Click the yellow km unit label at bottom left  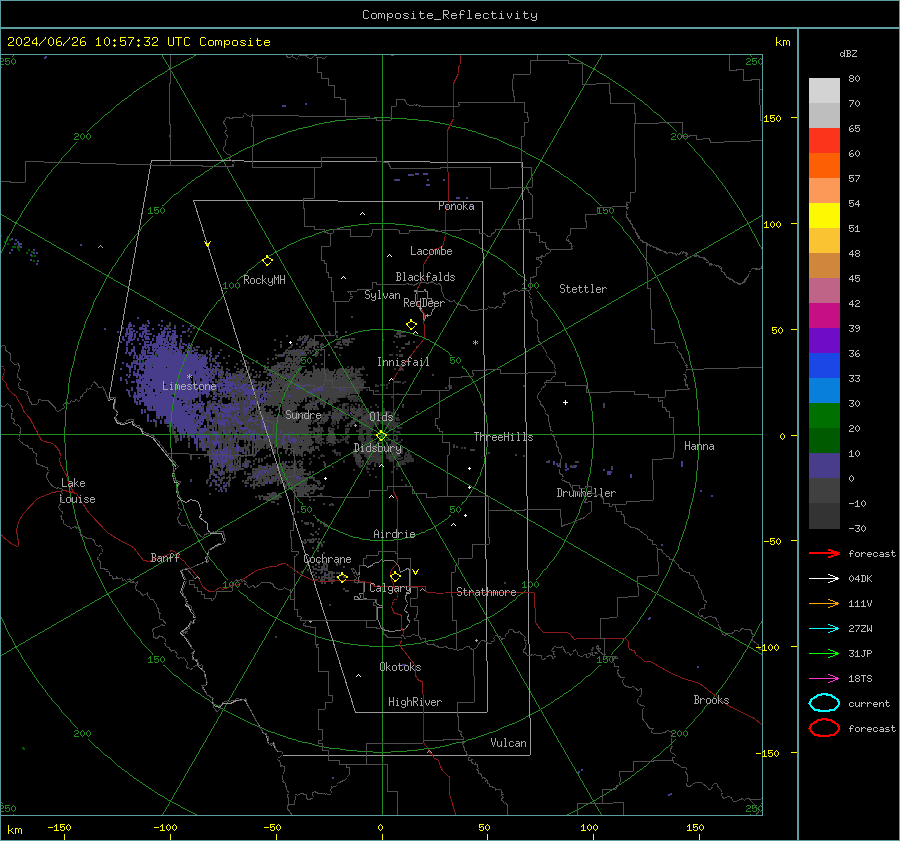tap(14, 830)
